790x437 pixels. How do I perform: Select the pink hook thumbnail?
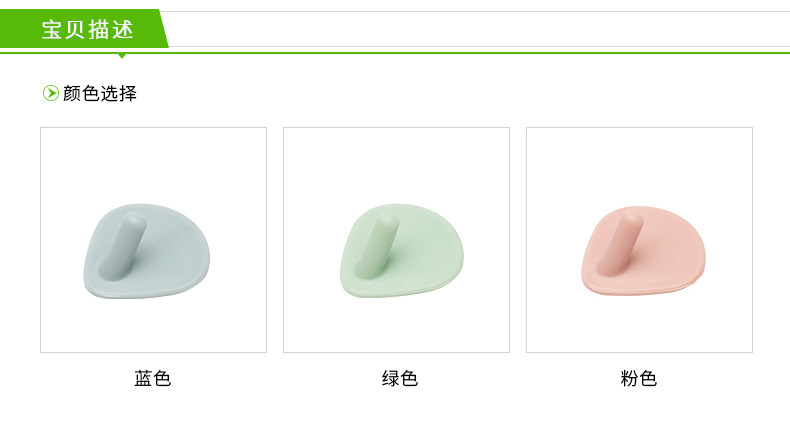[x=639, y=240]
